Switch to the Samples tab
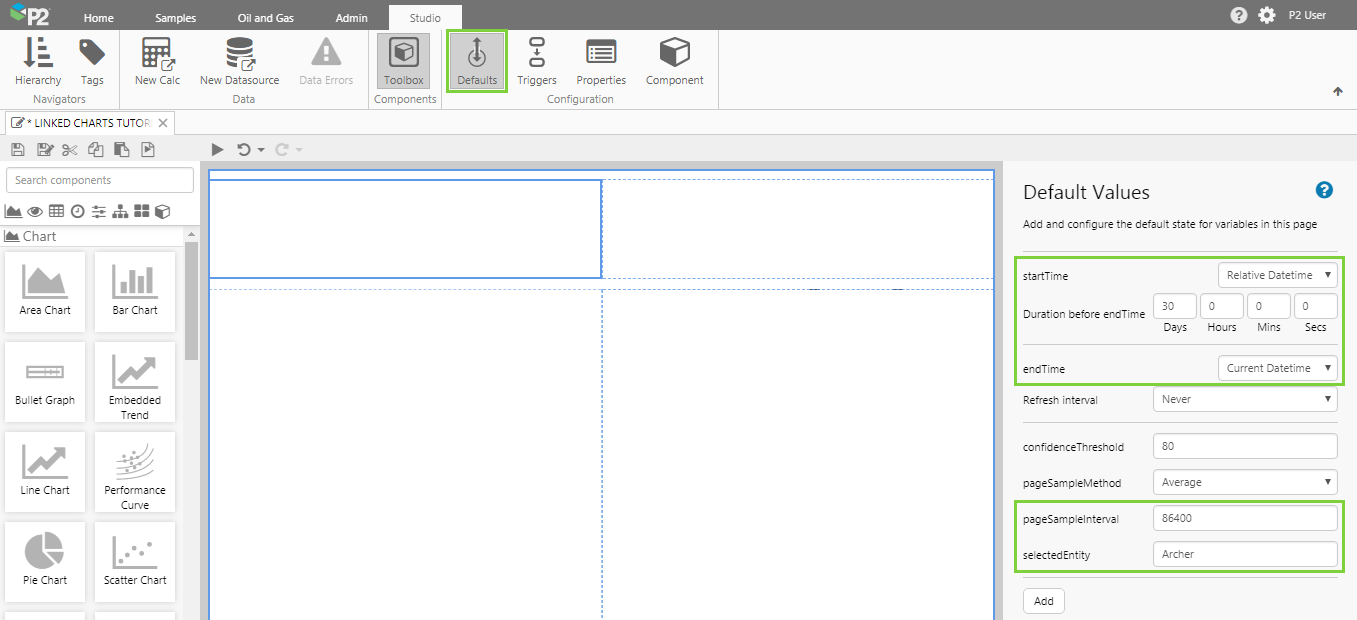The height and width of the screenshot is (620, 1357). [x=176, y=18]
